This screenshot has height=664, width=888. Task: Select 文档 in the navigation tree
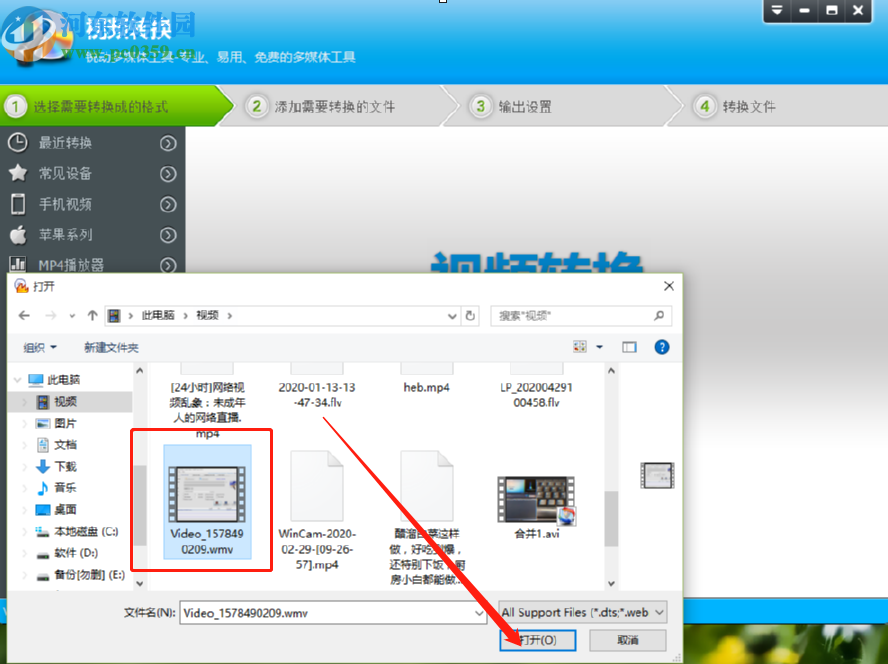coord(65,445)
